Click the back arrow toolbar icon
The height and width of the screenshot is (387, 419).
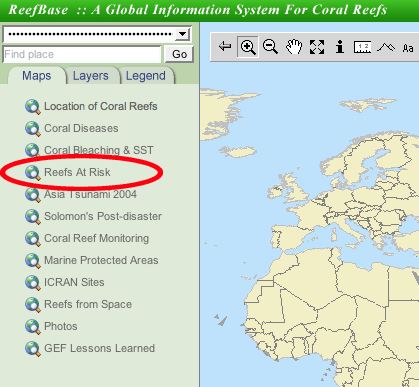225,46
